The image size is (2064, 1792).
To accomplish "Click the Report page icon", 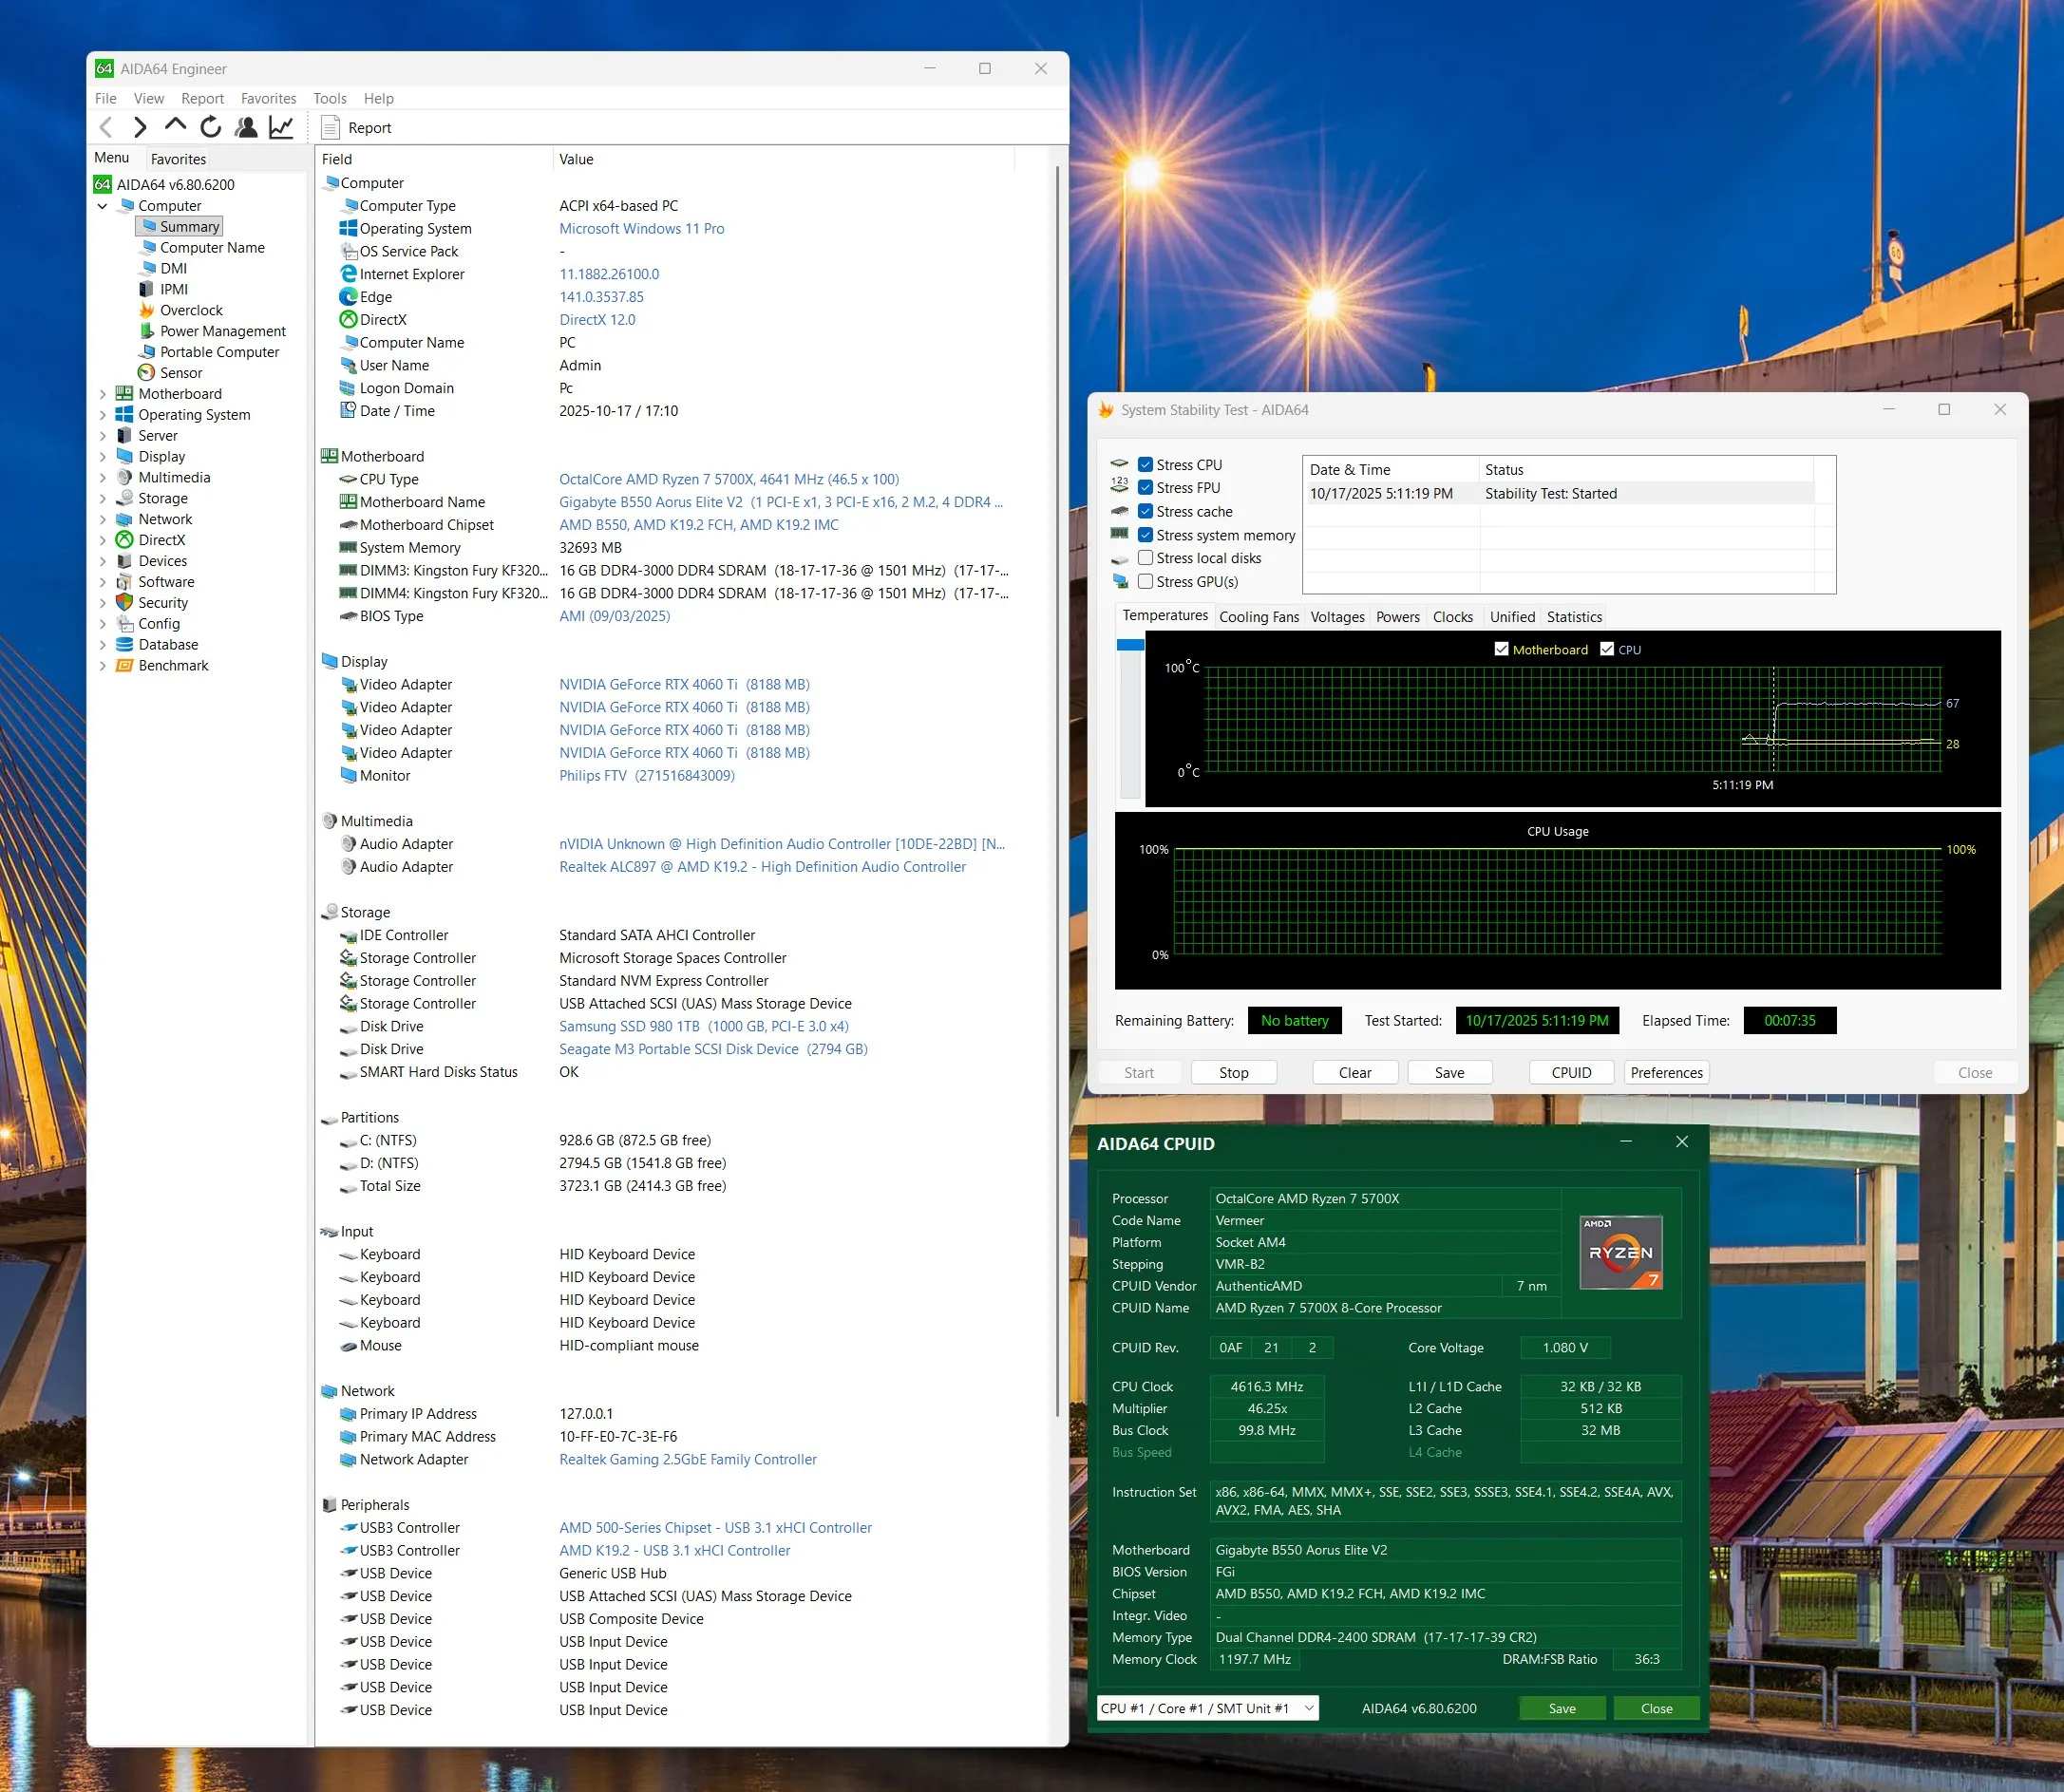I will tap(331, 127).
